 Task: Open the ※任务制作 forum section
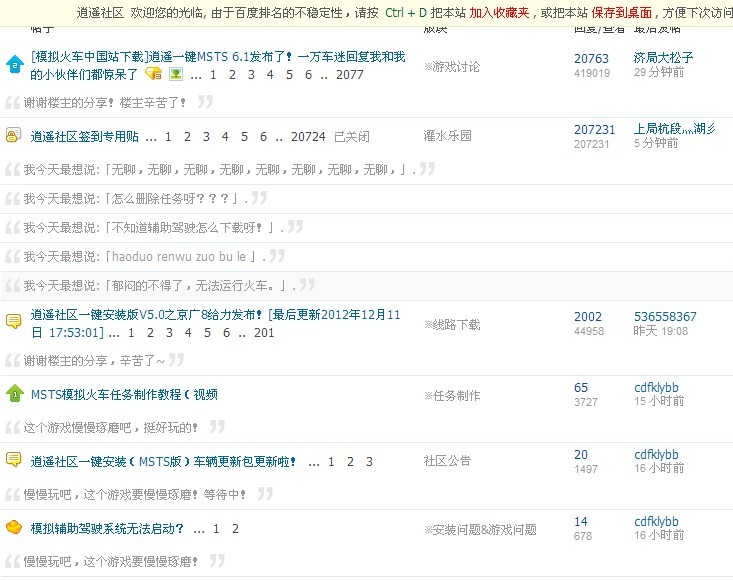coord(452,395)
